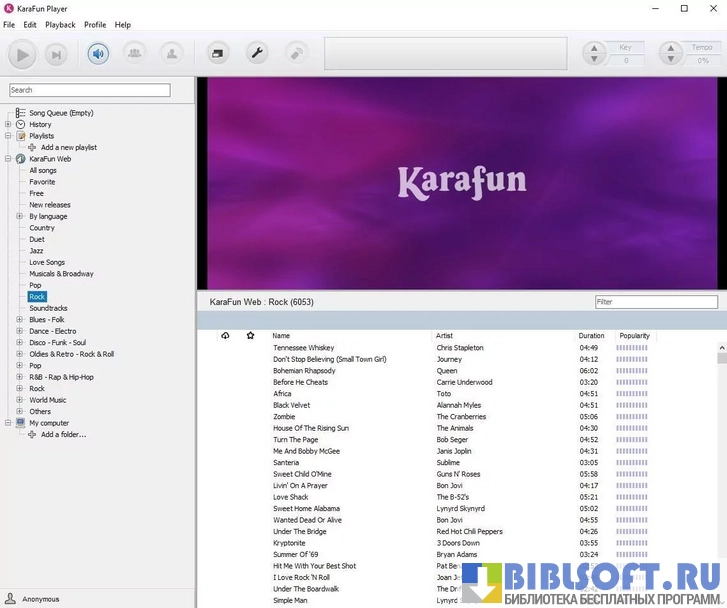Skip to the next song

tap(56, 54)
